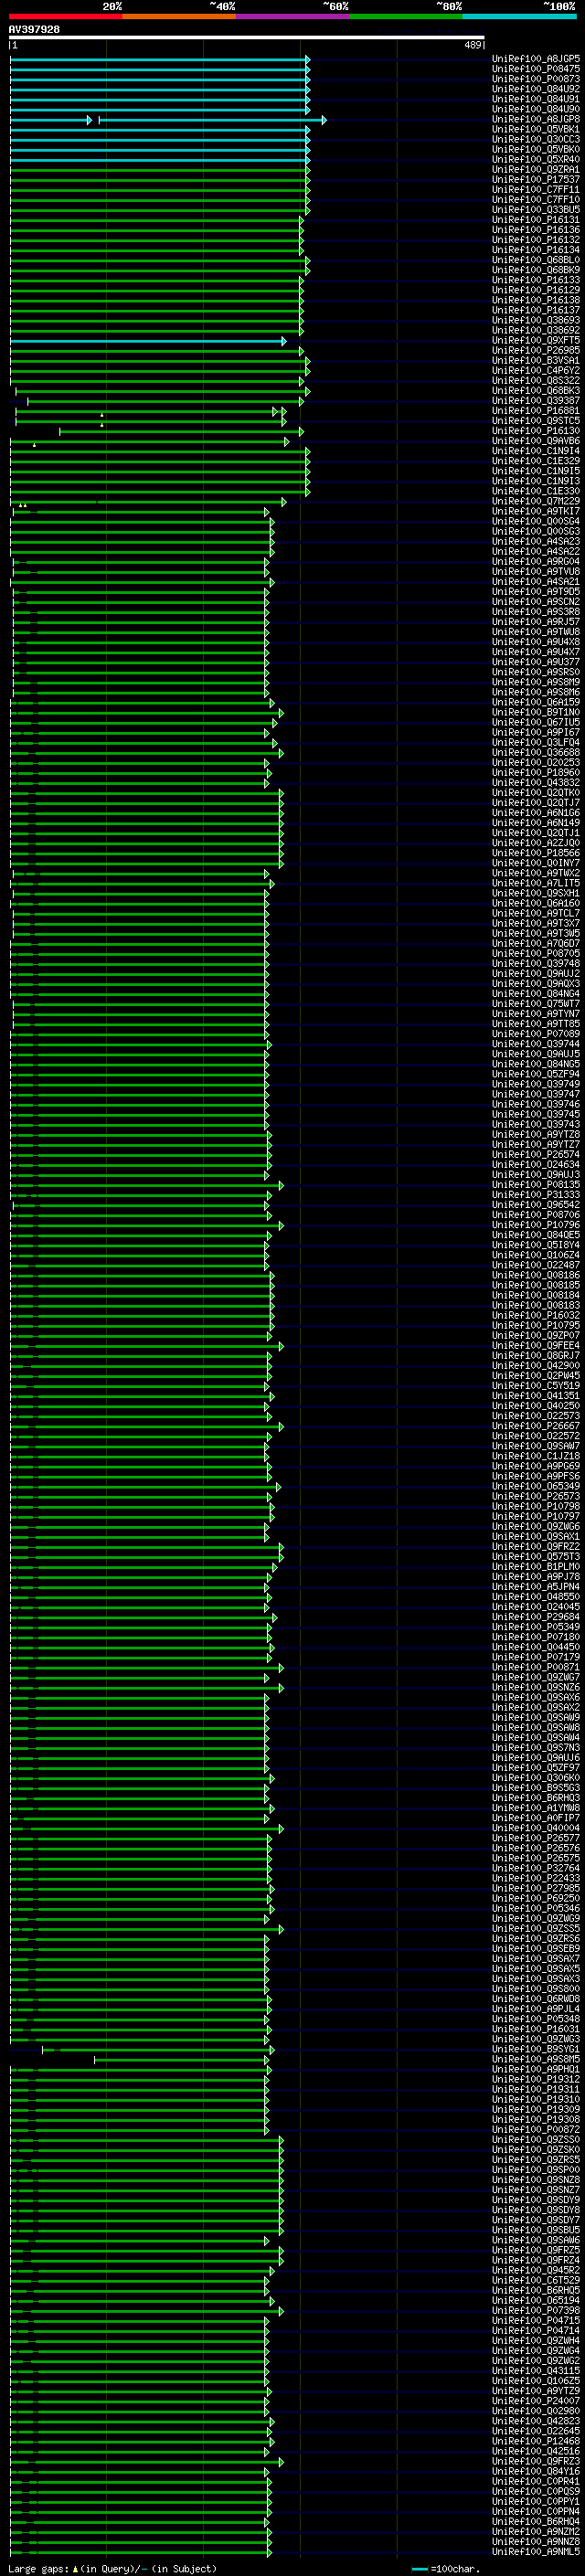The height and width of the screenshot is (2576, 585).
Task: Select the label UniRef100_A9RG04
Action: pyautogui.click(x=536, y=561)
